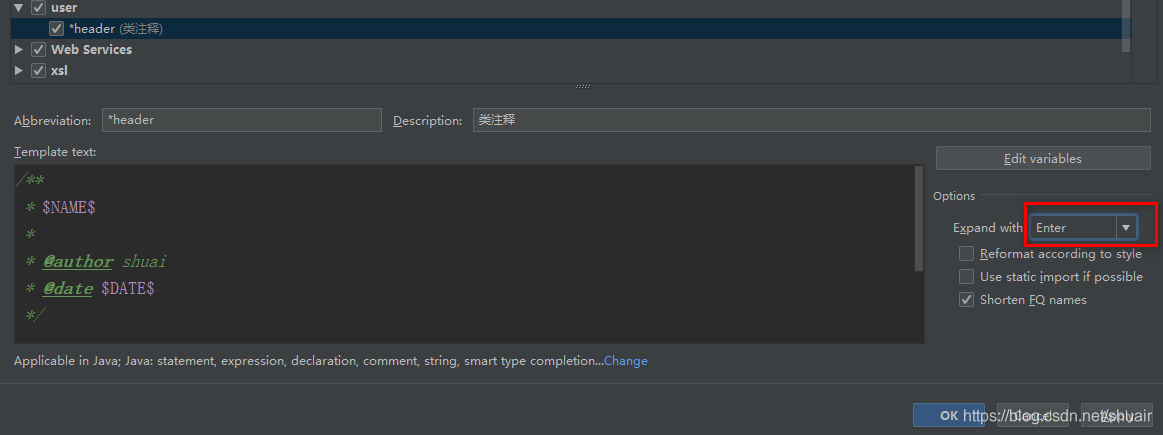This screenshot has width=1163, height=435.
Task: Enable Use static import if possible
Action: pos(966,277)
